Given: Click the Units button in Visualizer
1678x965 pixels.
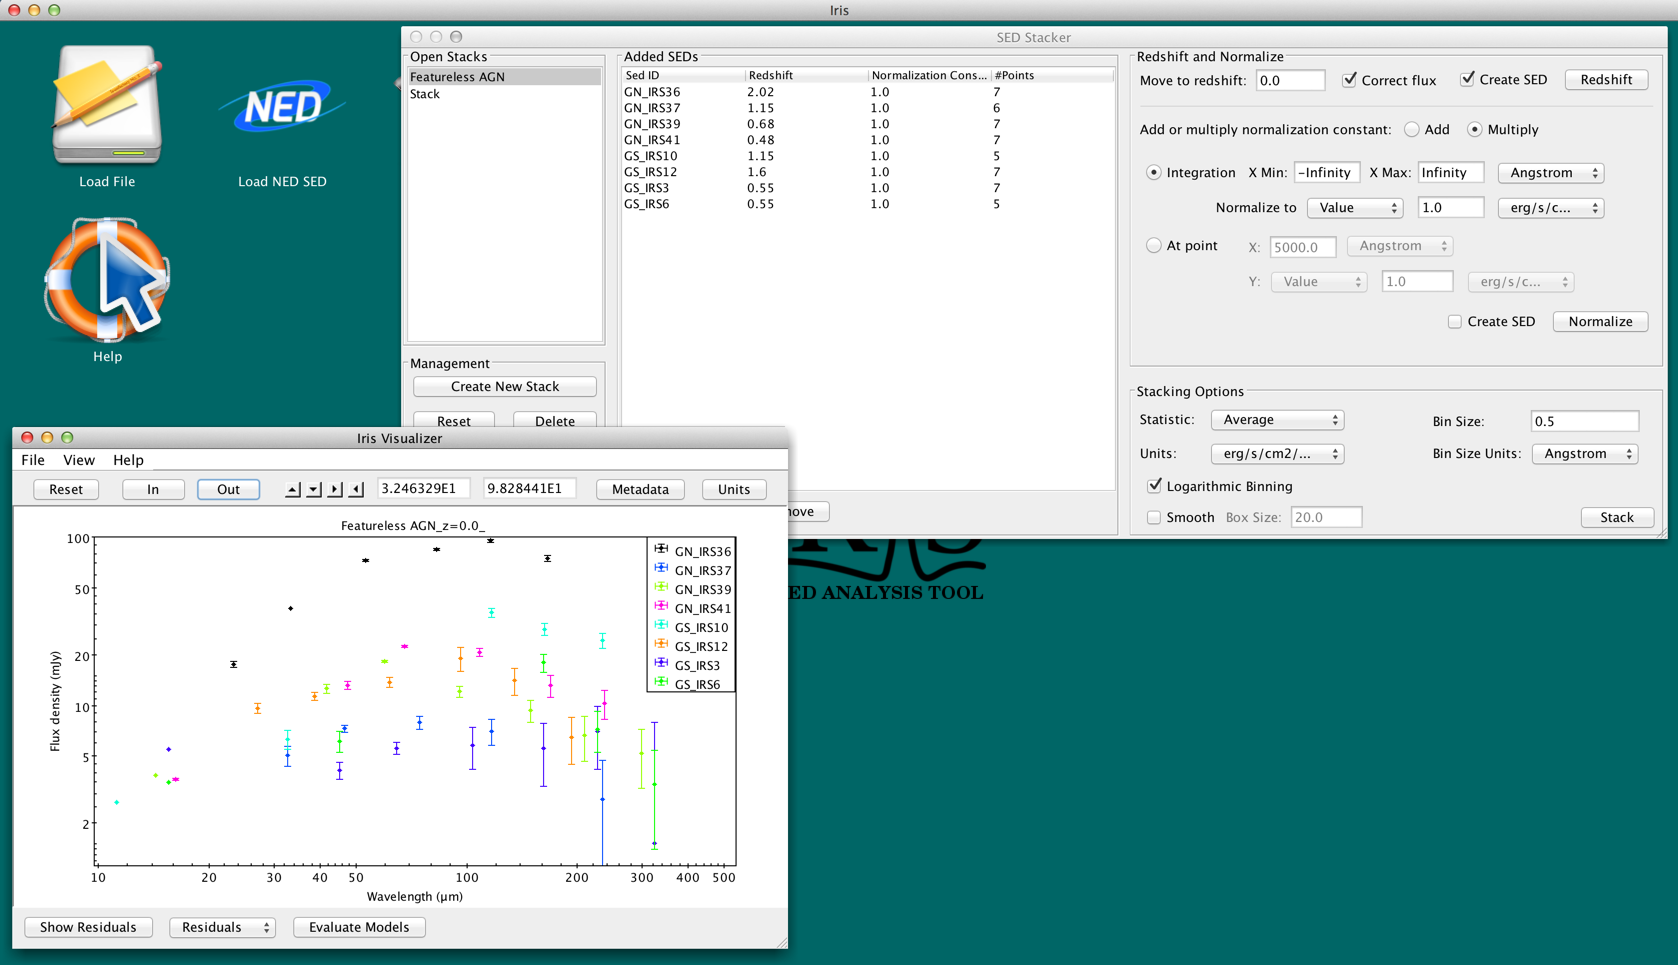Looking at the screenshot, I should [734, 489].
